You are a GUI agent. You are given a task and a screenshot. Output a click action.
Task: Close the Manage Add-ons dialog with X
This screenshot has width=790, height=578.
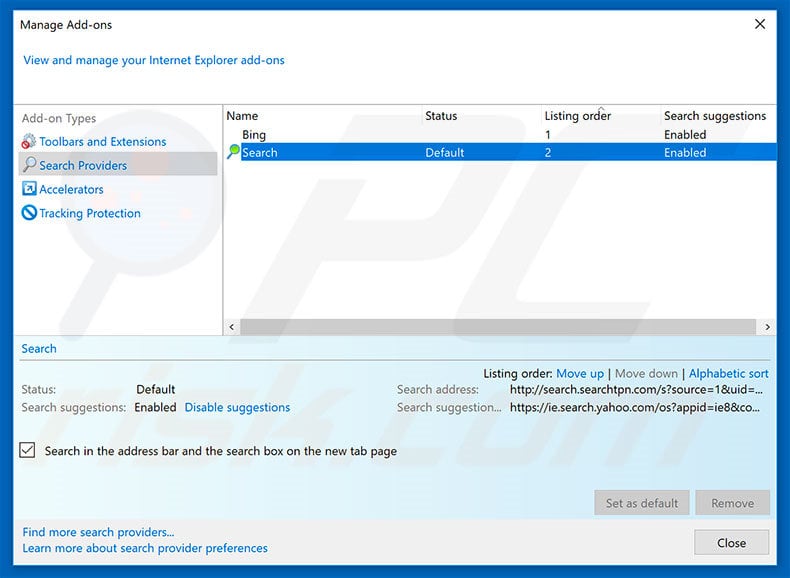(x=760, y=24)
